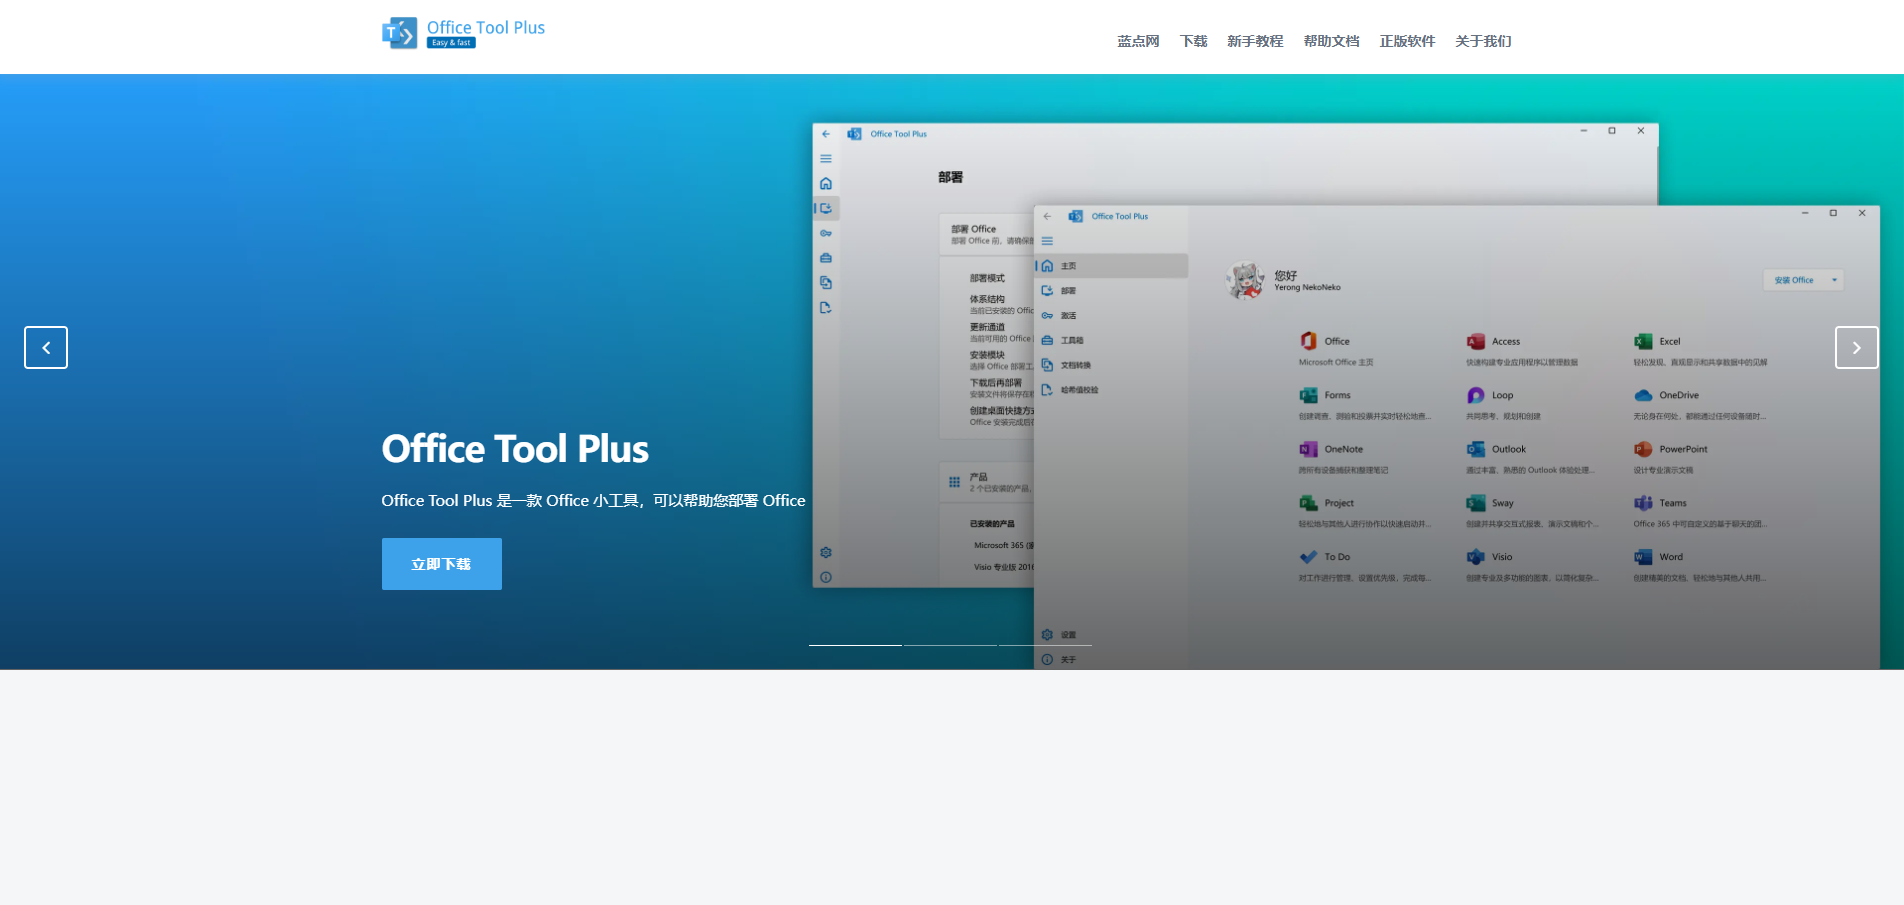Click the 您好 greeting text
Image resolution: width=1904 pixels, height=905 pixels.
1286,275
